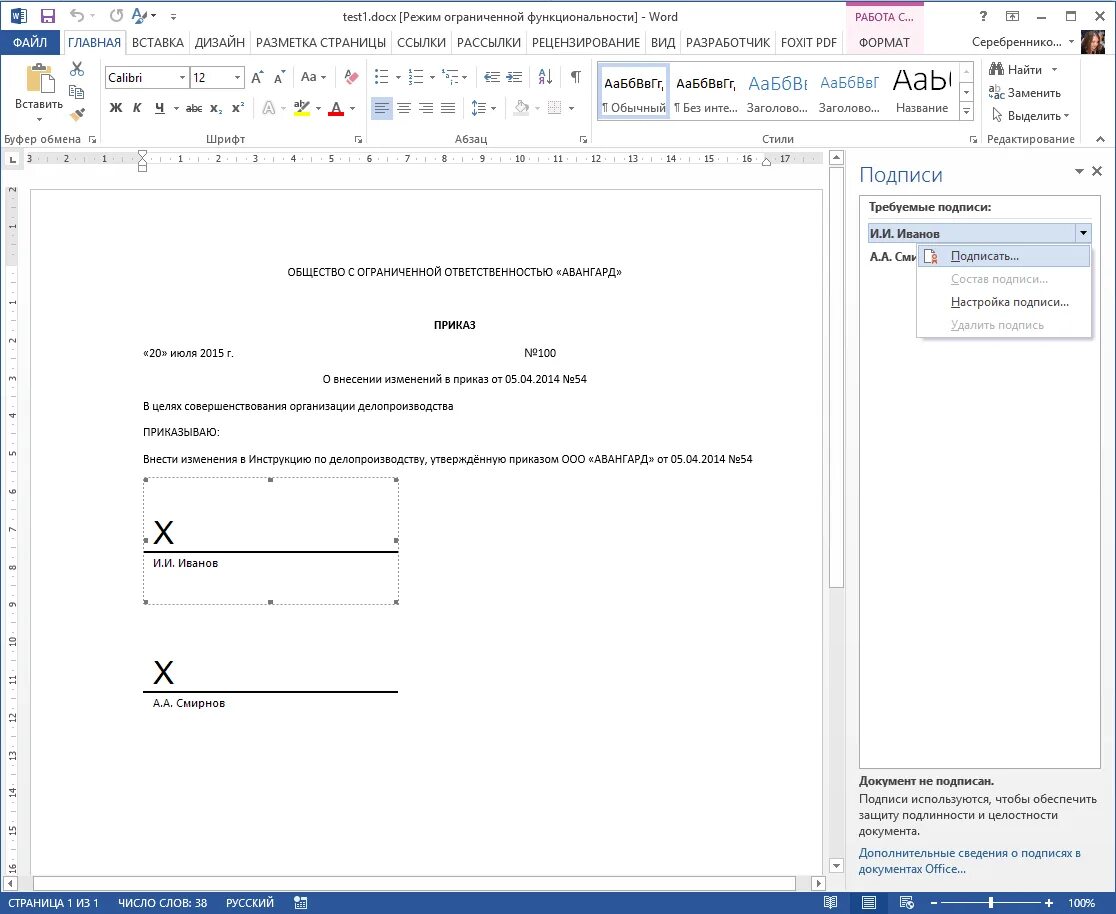The width and height of the screenshot is (1116, 914).
Task: Click the Copy icon in clipboard group
Action: coord(77,91)
